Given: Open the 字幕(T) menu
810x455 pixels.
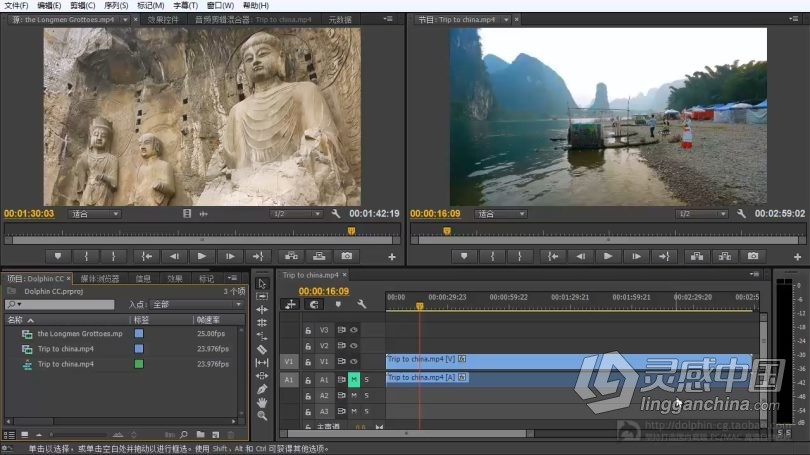Looking at the screenshot, I should [185, 6].
